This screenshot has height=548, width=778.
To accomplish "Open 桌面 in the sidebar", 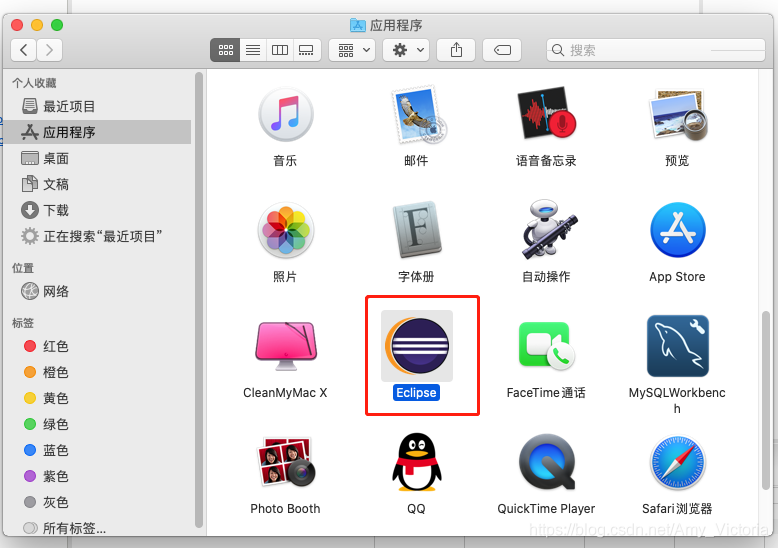I will [97, 158].
